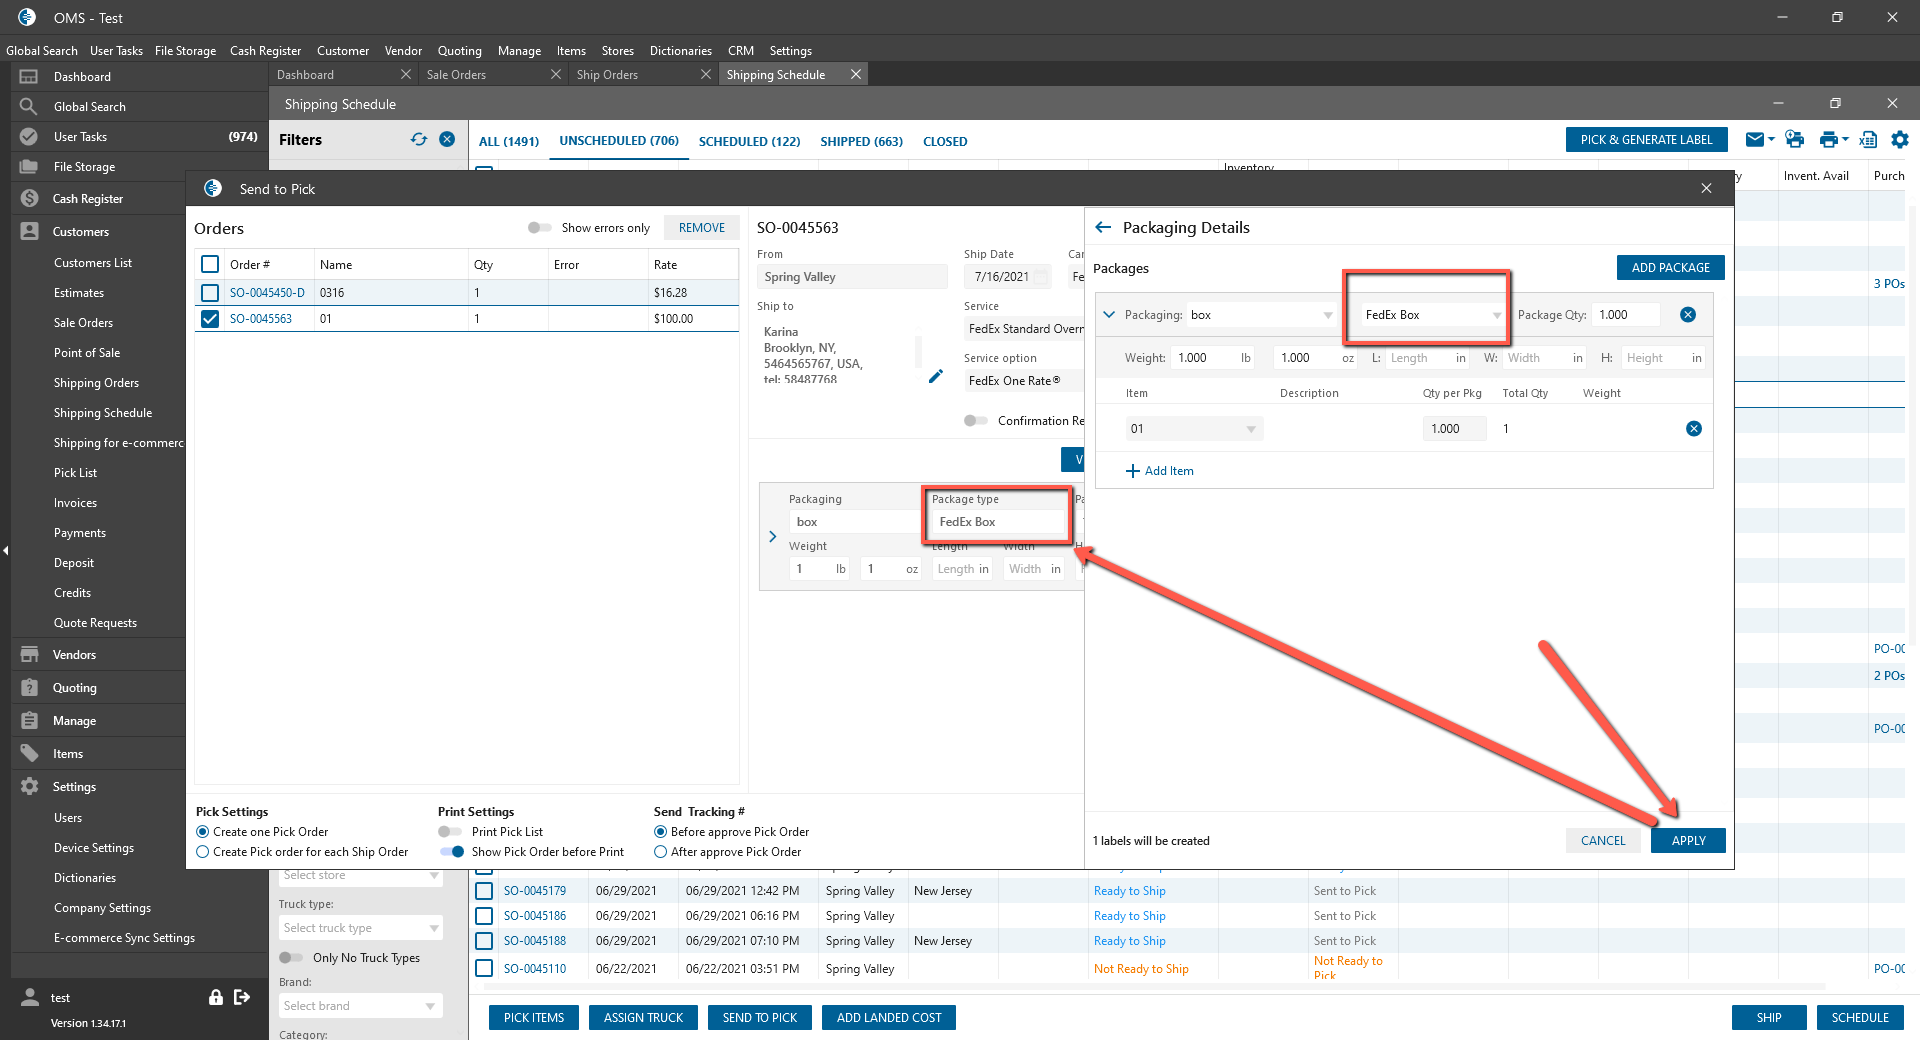Click the logout icon next to test user
The height and width of the screenshot is (1040, 1920).
[x=242, y=997]
